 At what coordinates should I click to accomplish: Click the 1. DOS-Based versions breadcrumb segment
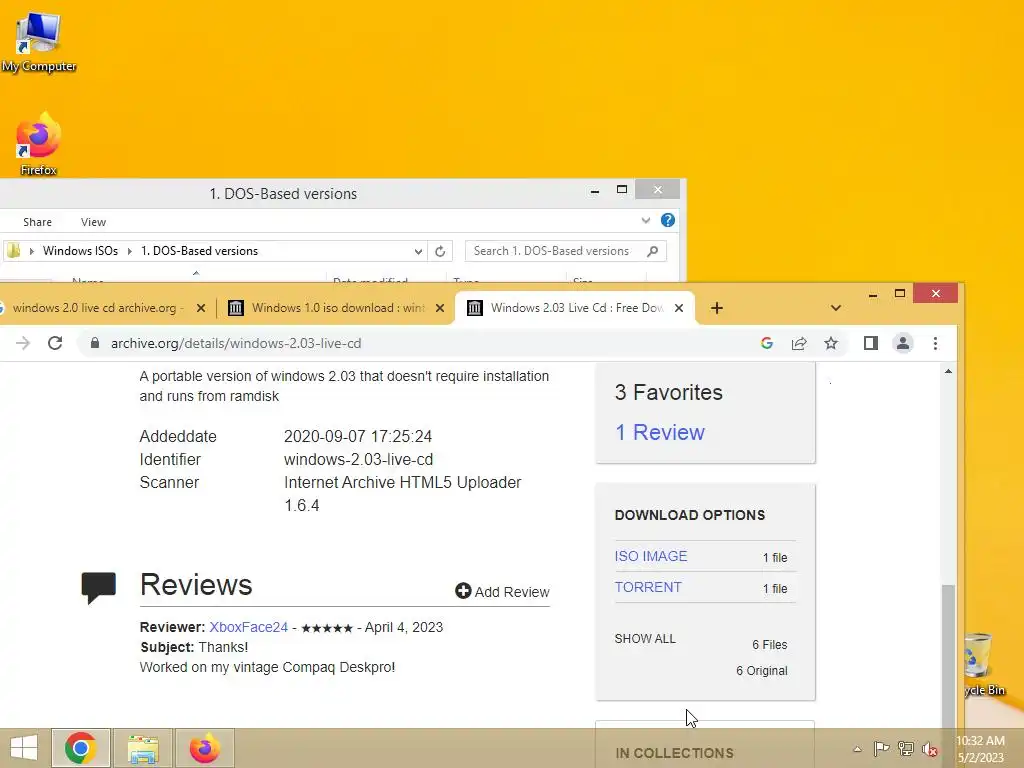[x=199, y=251]
